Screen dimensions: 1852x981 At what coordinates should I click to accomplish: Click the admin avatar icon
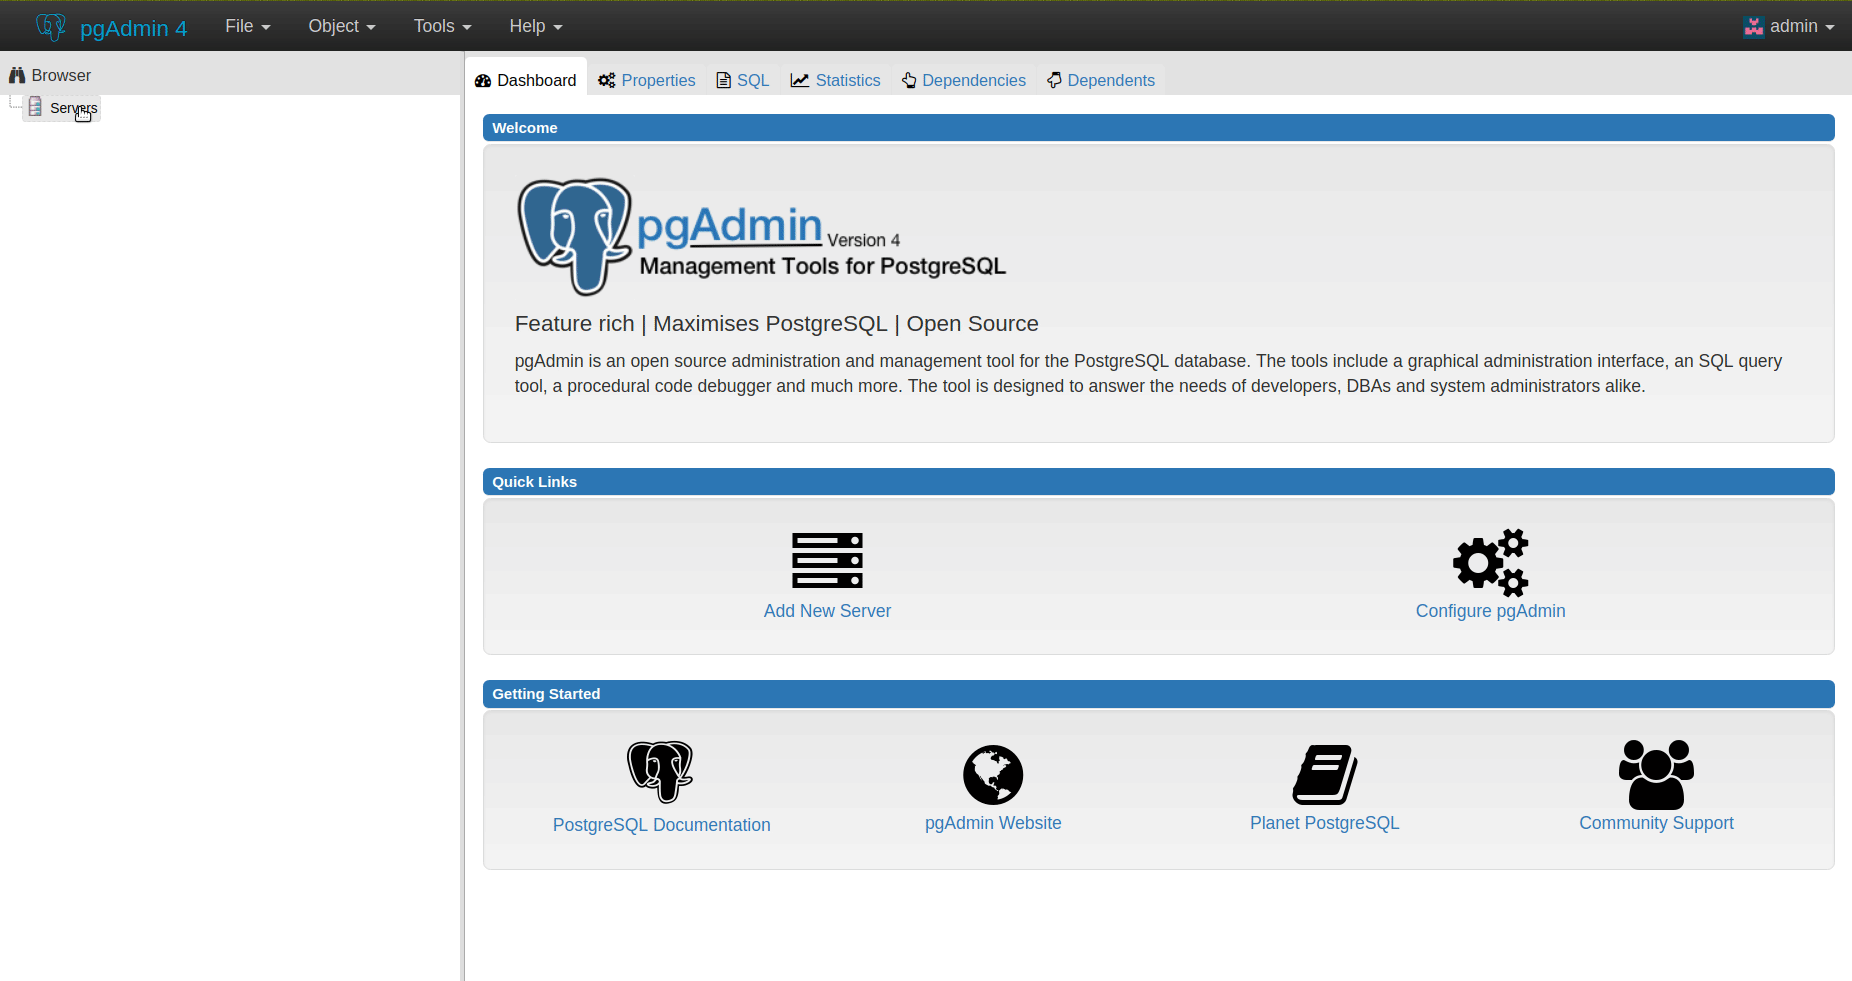(x=1754, y=27)
